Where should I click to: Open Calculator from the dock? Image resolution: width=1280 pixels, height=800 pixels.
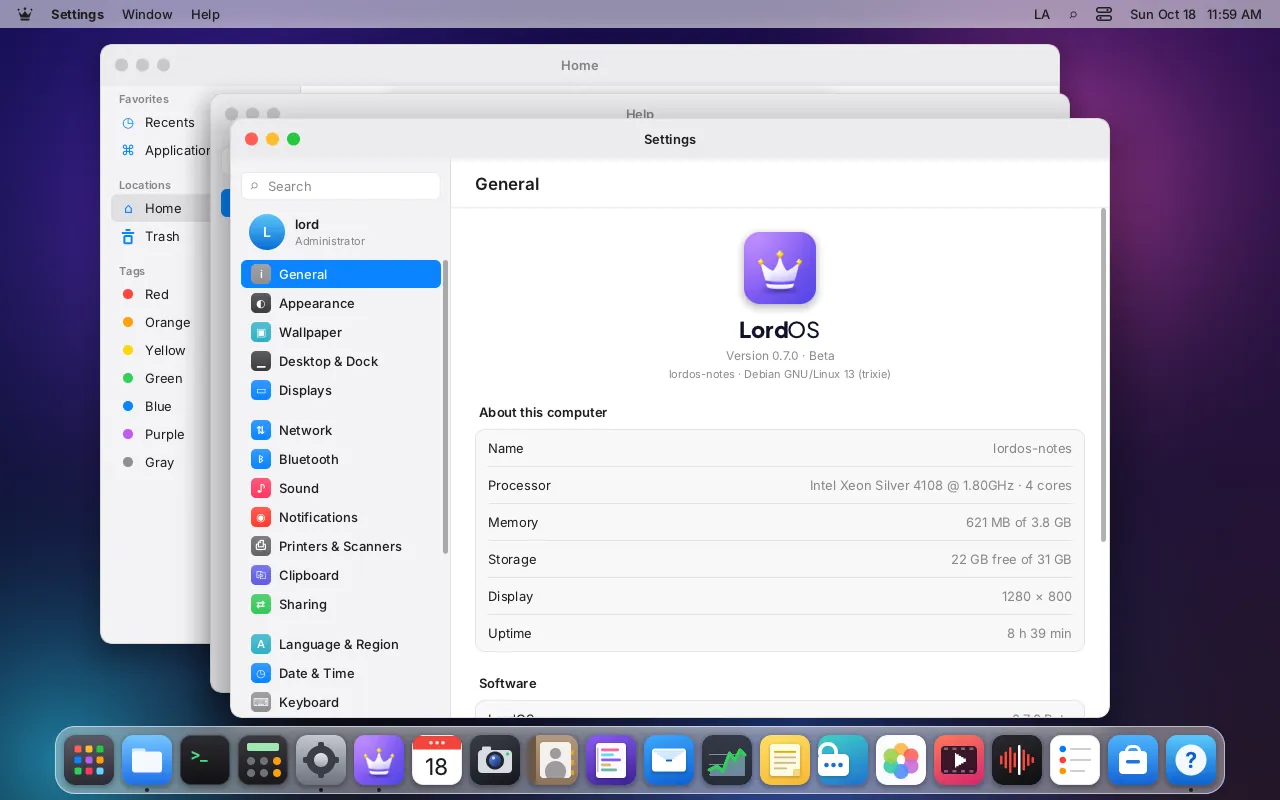click(263, 761)
